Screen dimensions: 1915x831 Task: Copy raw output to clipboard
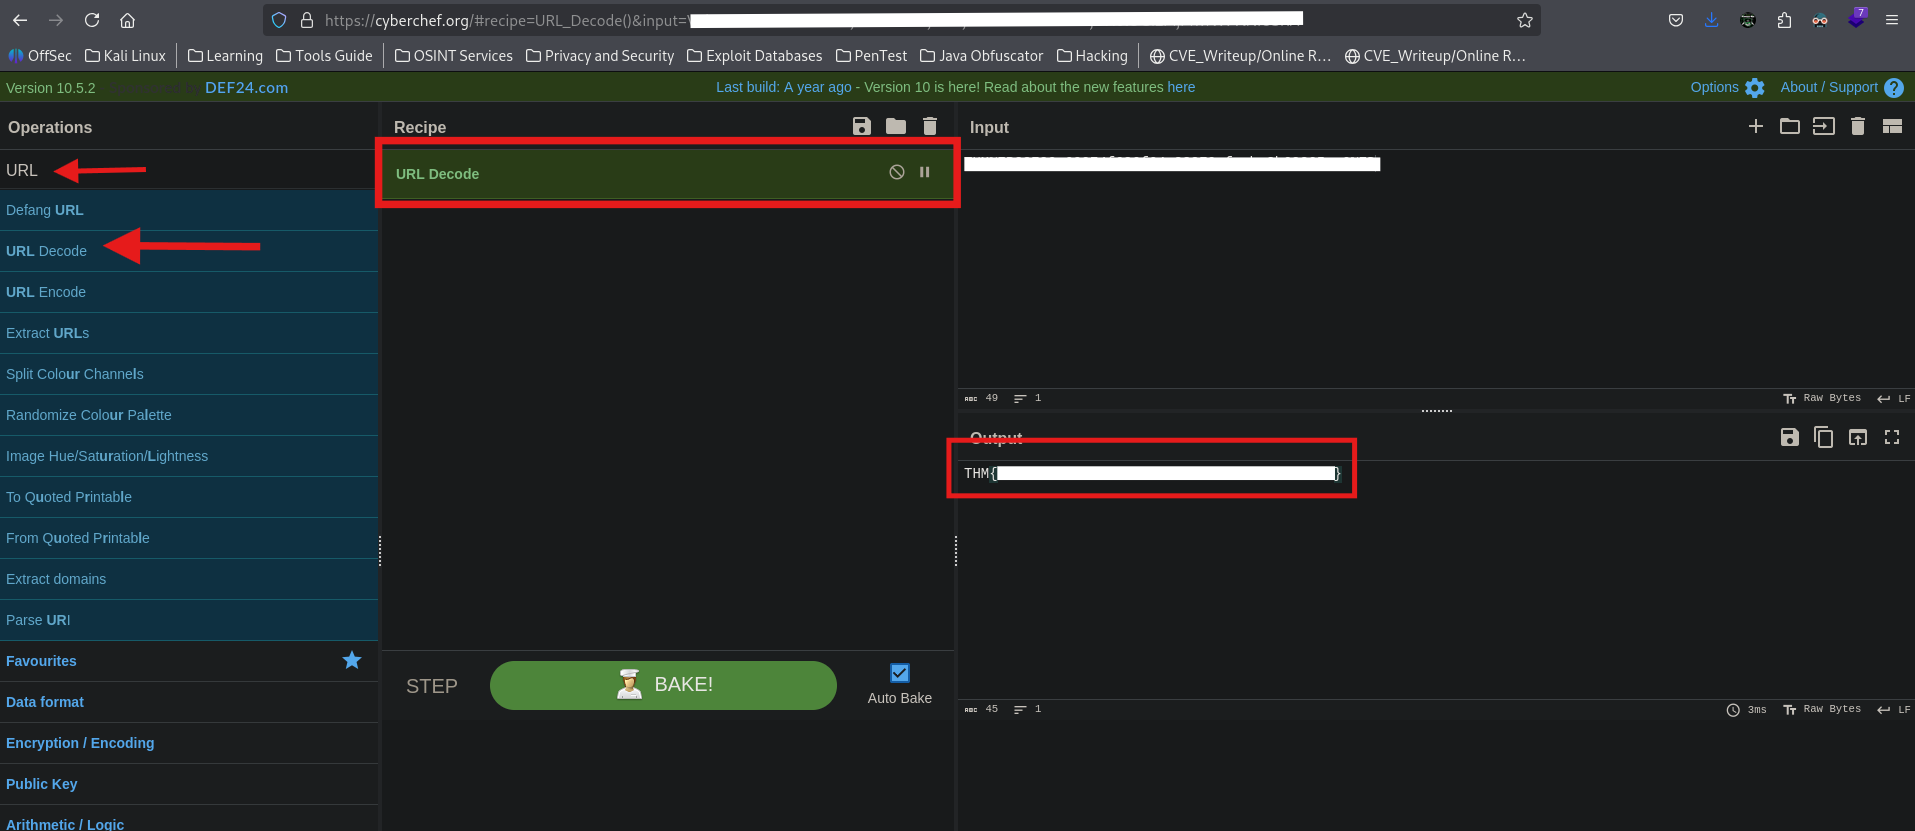(1824, 437)
